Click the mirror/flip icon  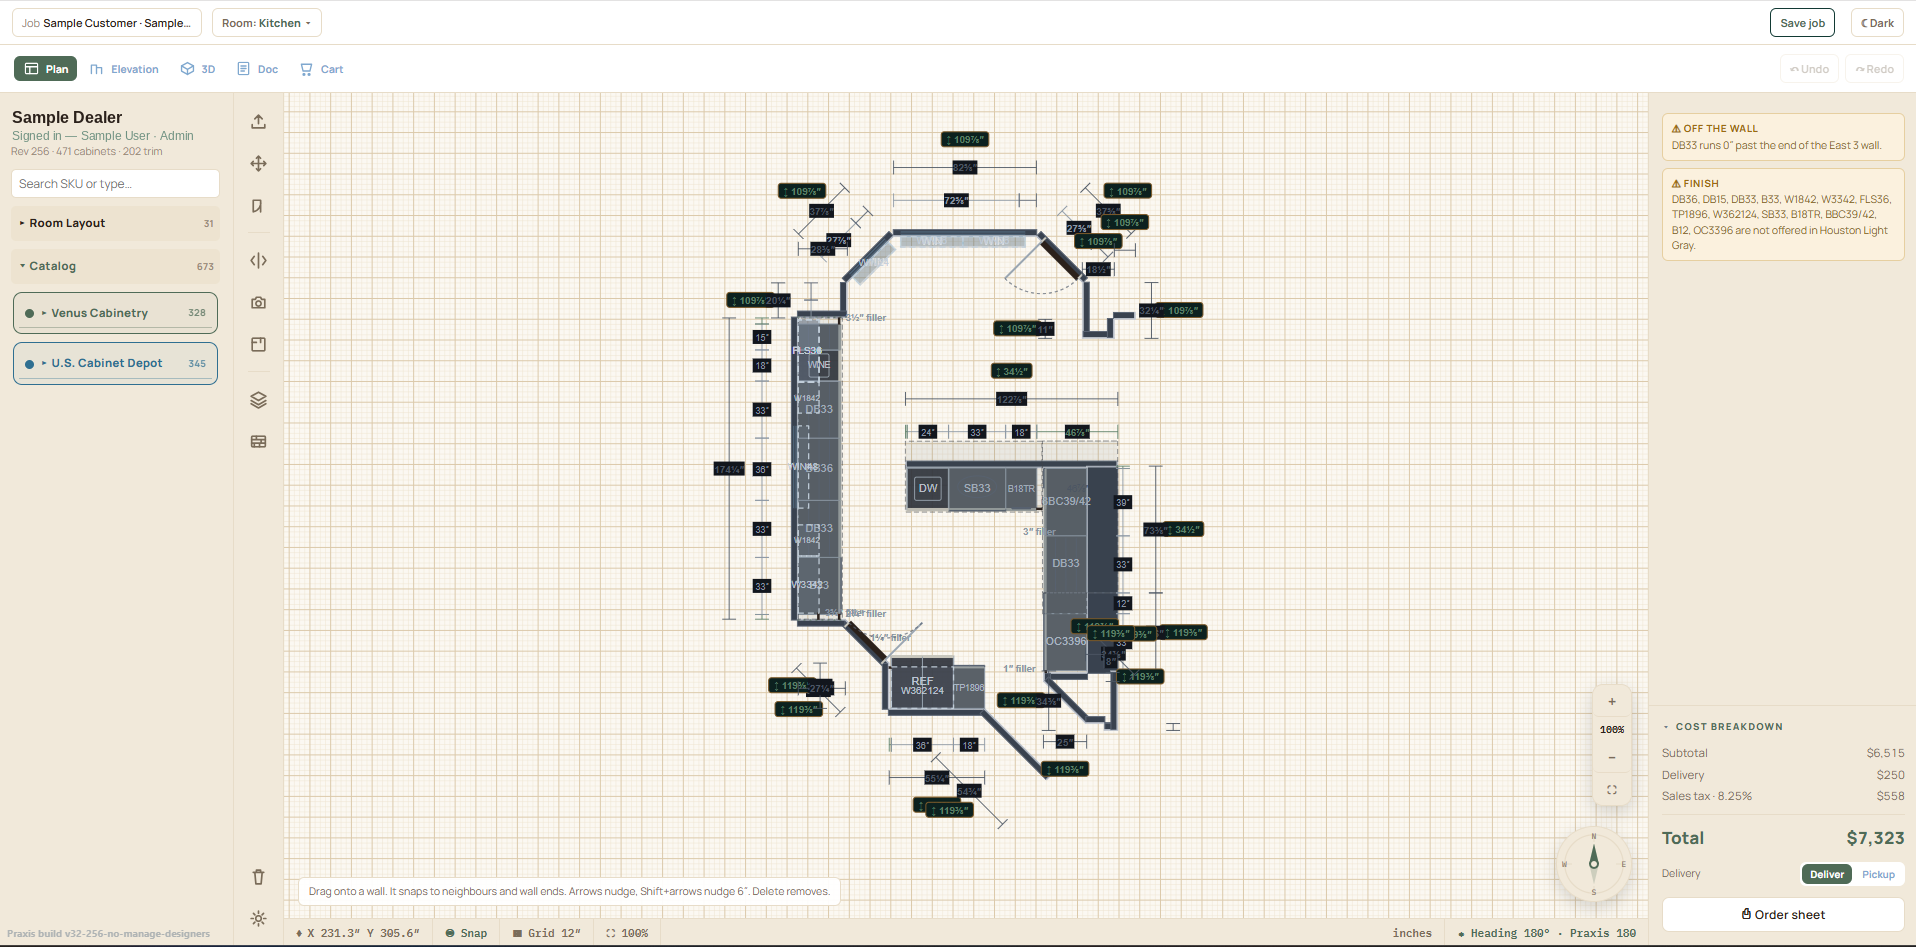point(258,261)
